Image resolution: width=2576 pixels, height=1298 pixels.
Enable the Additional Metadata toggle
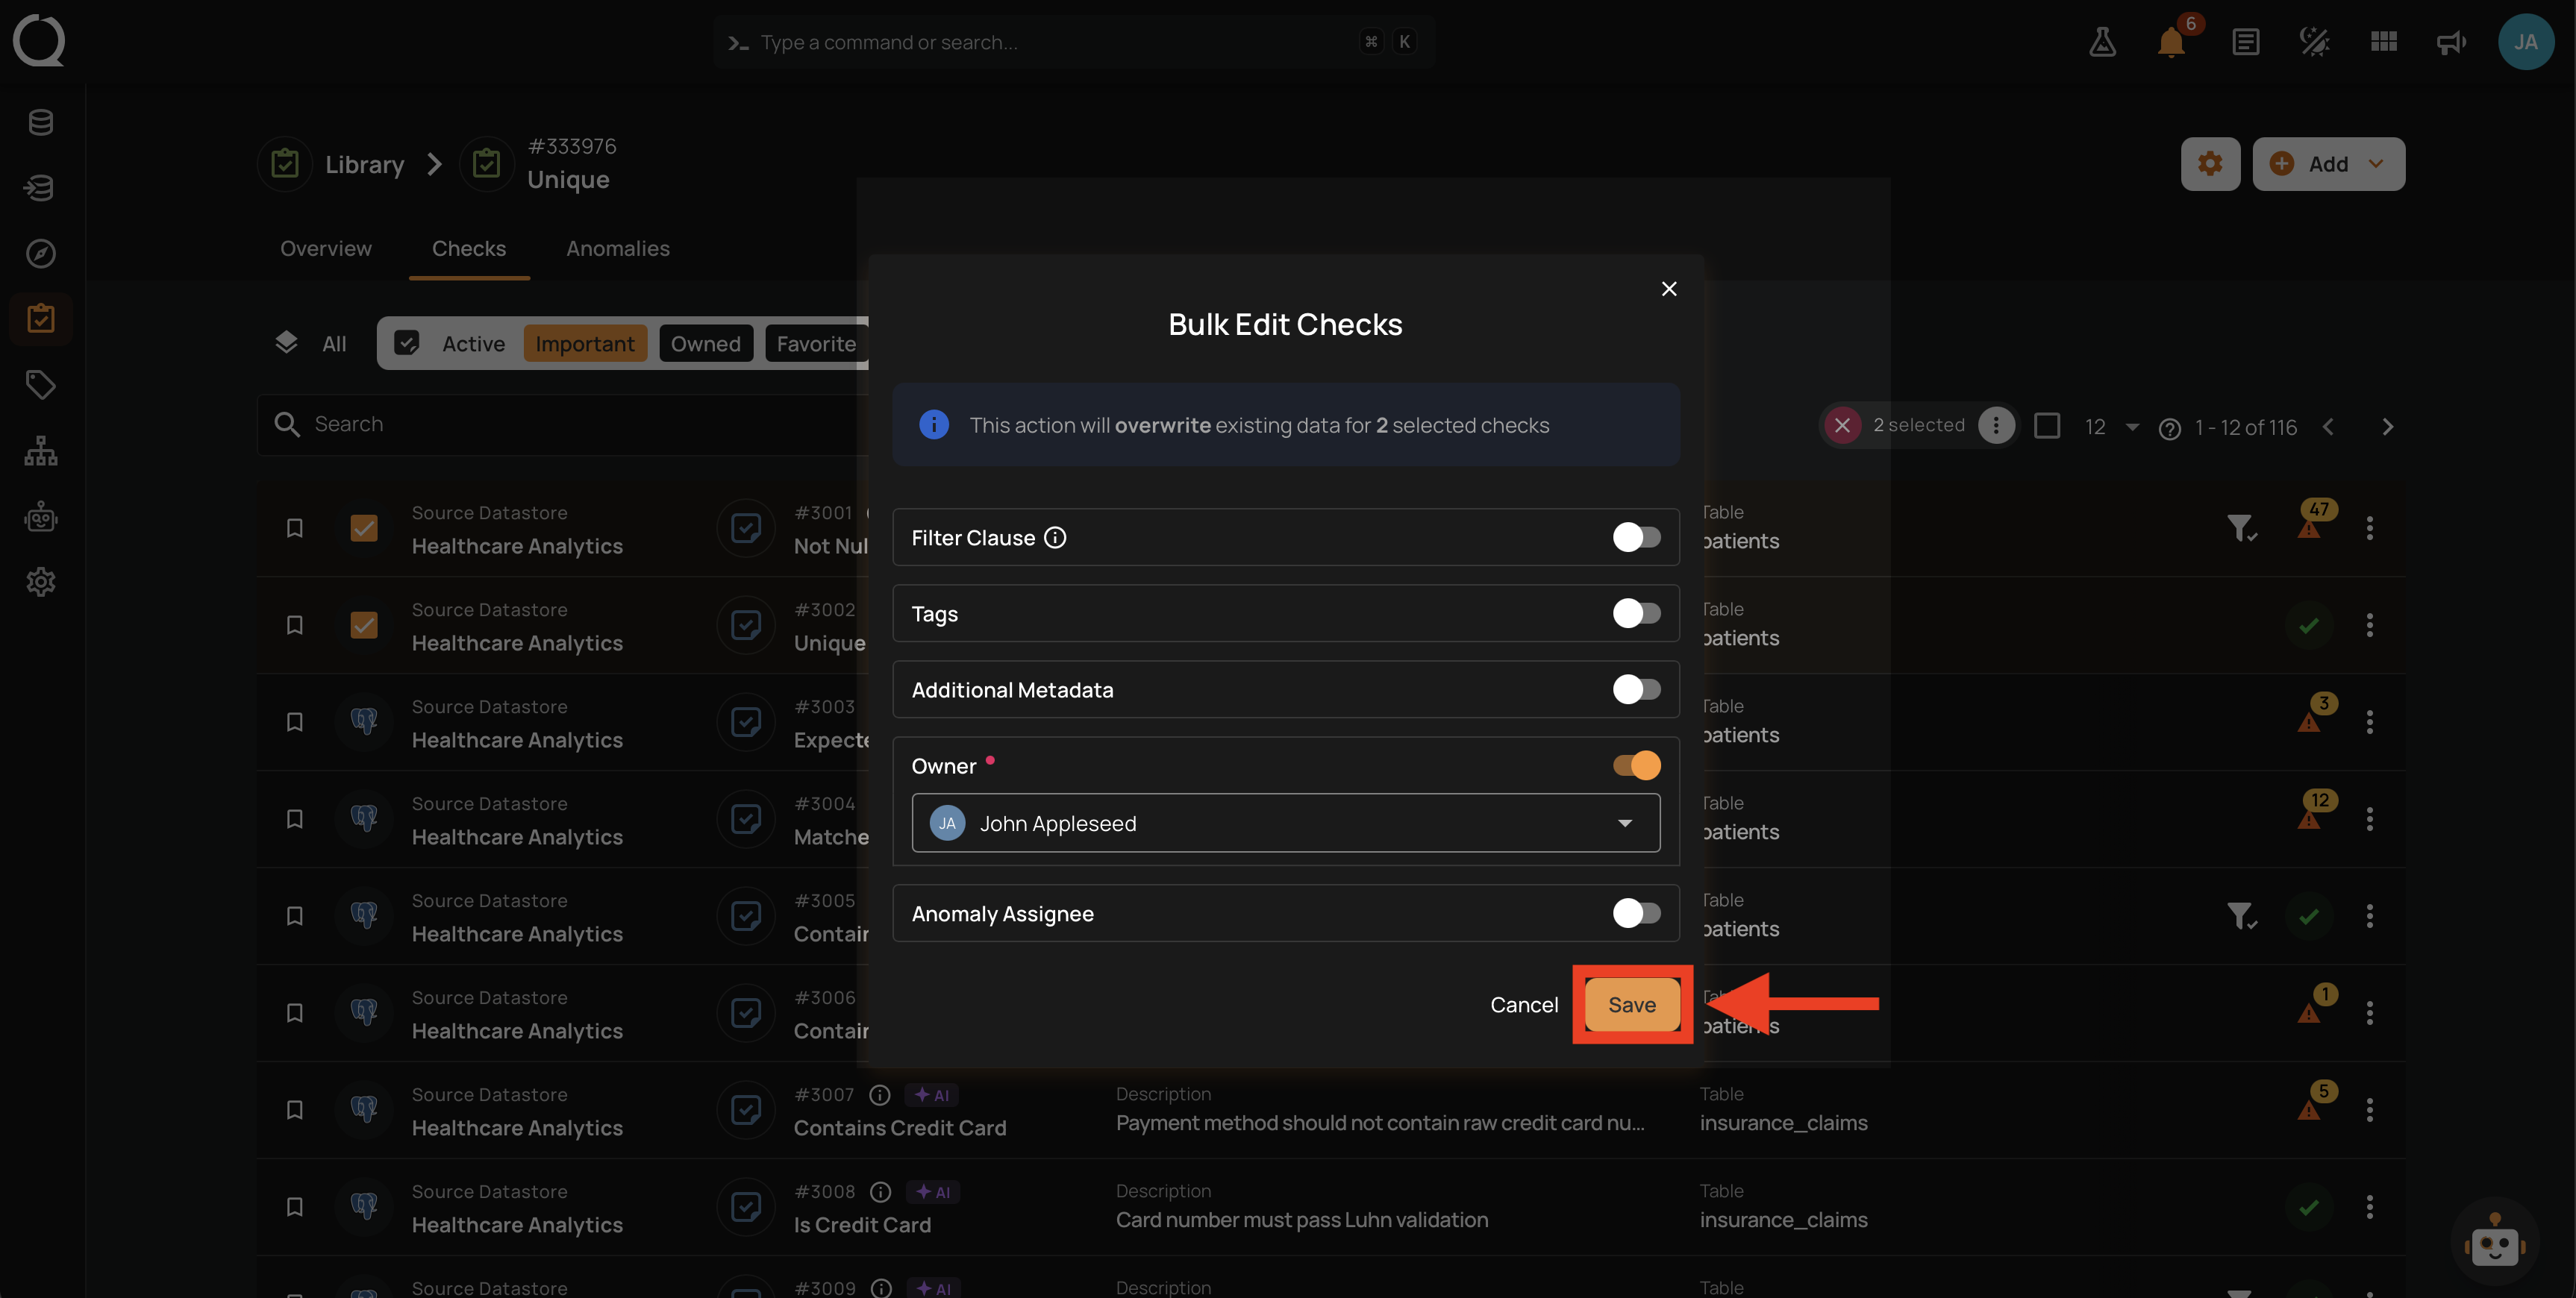click(1636, 690)
